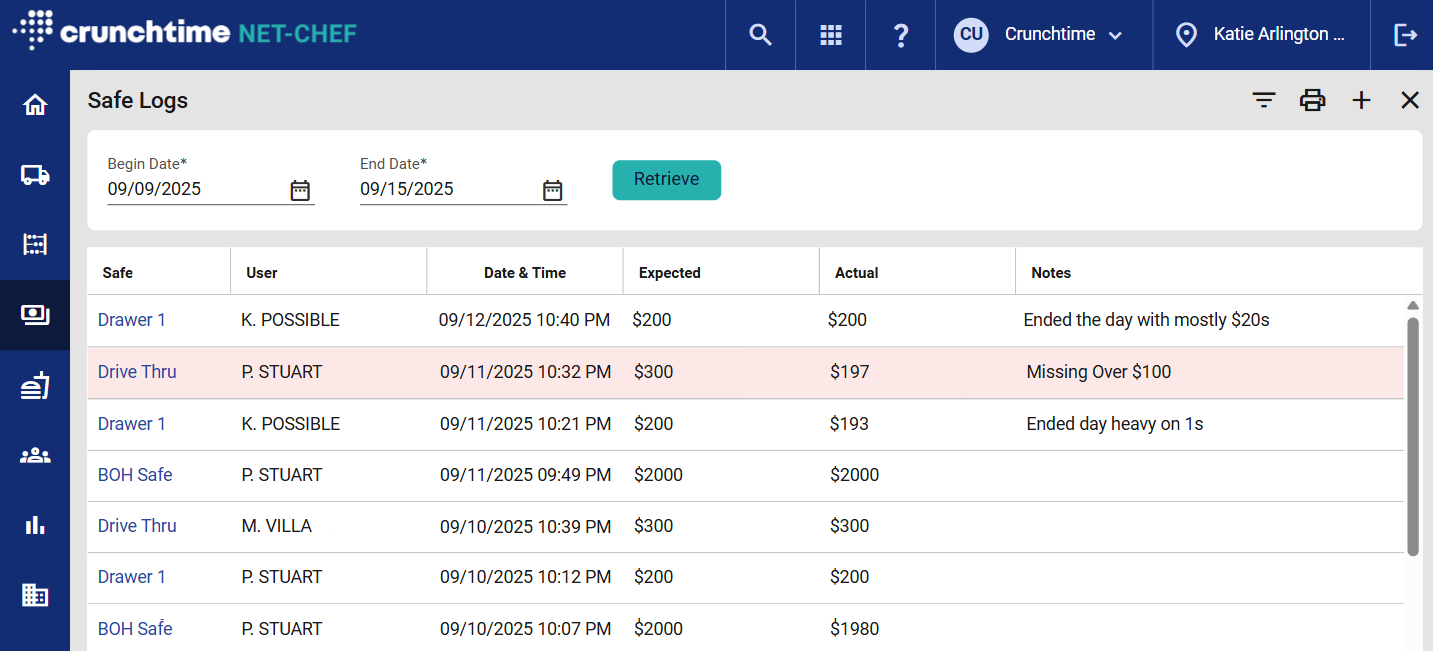Viewport: 1433px width, 651px height.
Task: Open the apps grid icon in the header
Action: click(x=830, y=34)
